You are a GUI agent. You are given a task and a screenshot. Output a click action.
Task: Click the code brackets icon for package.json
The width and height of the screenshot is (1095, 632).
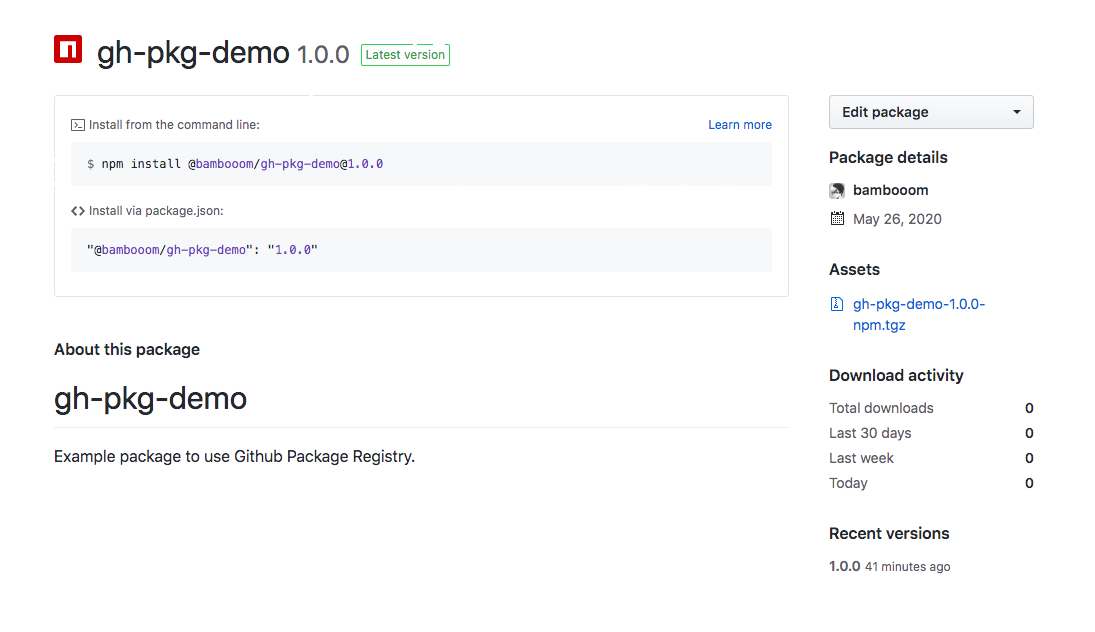coord(78,211)
